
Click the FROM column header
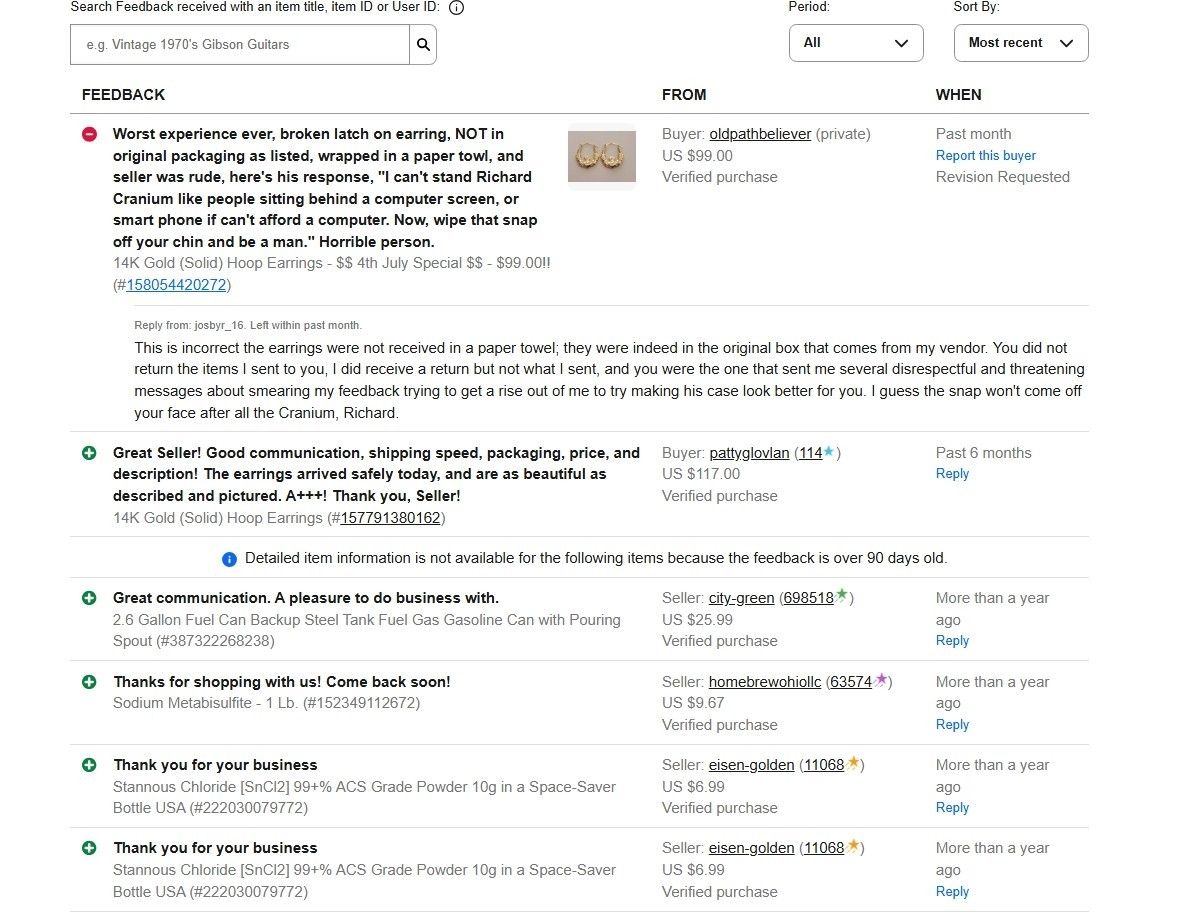[x=684, y=95]
